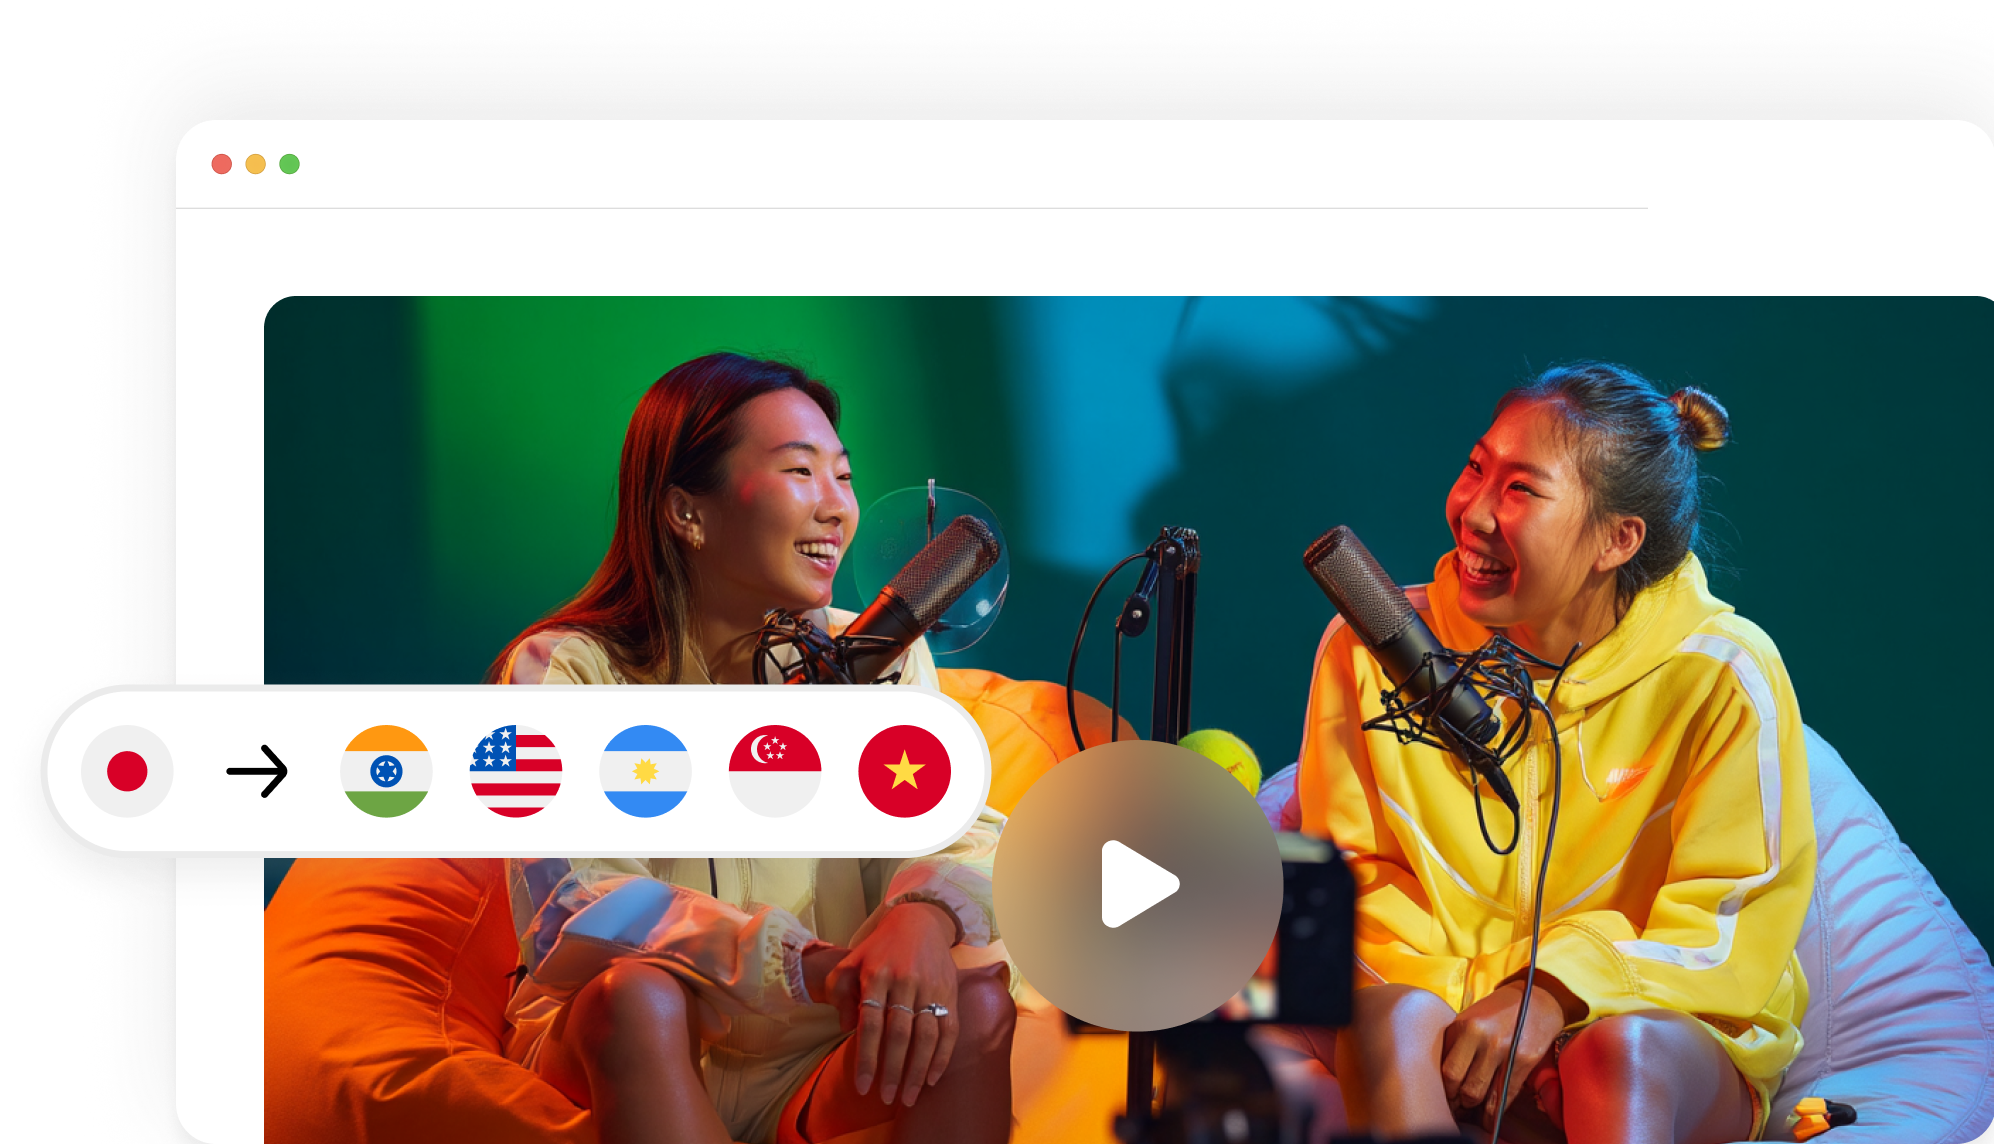Click the camera at the video's bottom
This screenshot has height=1144, width=1994.
(1310, 930)
